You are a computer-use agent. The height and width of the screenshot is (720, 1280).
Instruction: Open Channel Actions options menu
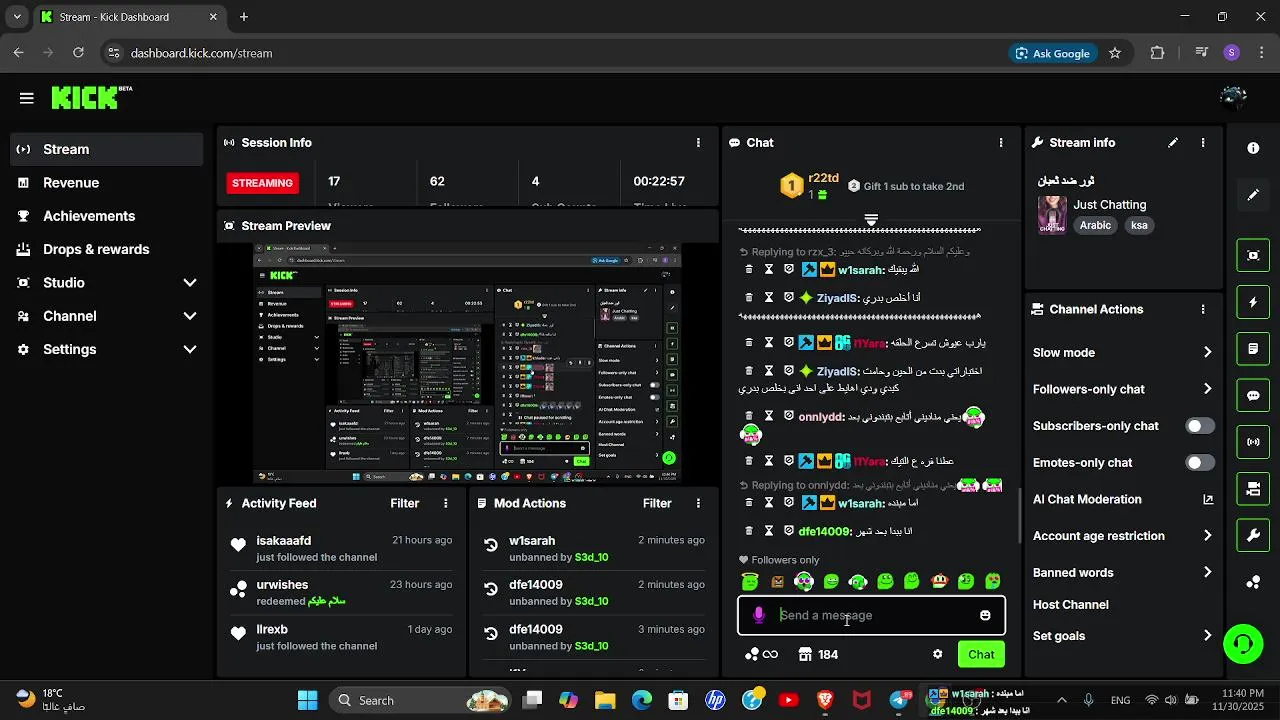pyautogui.click(x=1203, y=310)
